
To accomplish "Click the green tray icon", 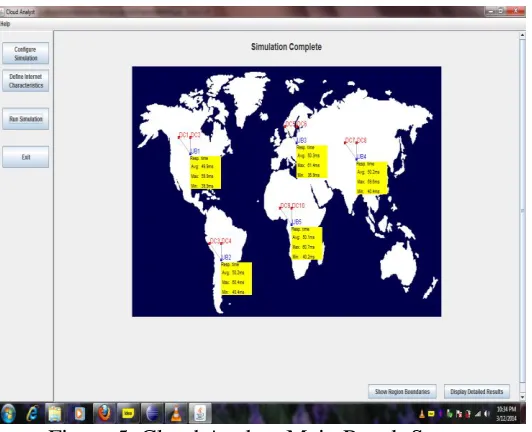I will tap(450, 414).
